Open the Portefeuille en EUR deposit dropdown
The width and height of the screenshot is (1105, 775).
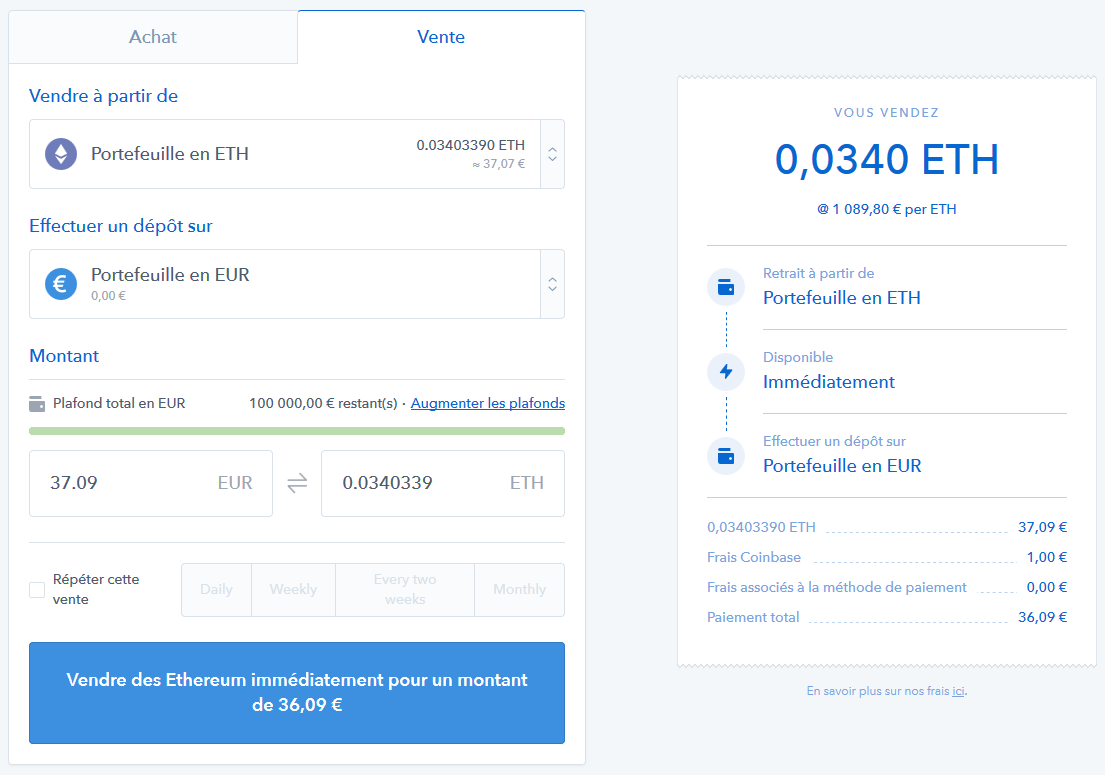point(552,284)
